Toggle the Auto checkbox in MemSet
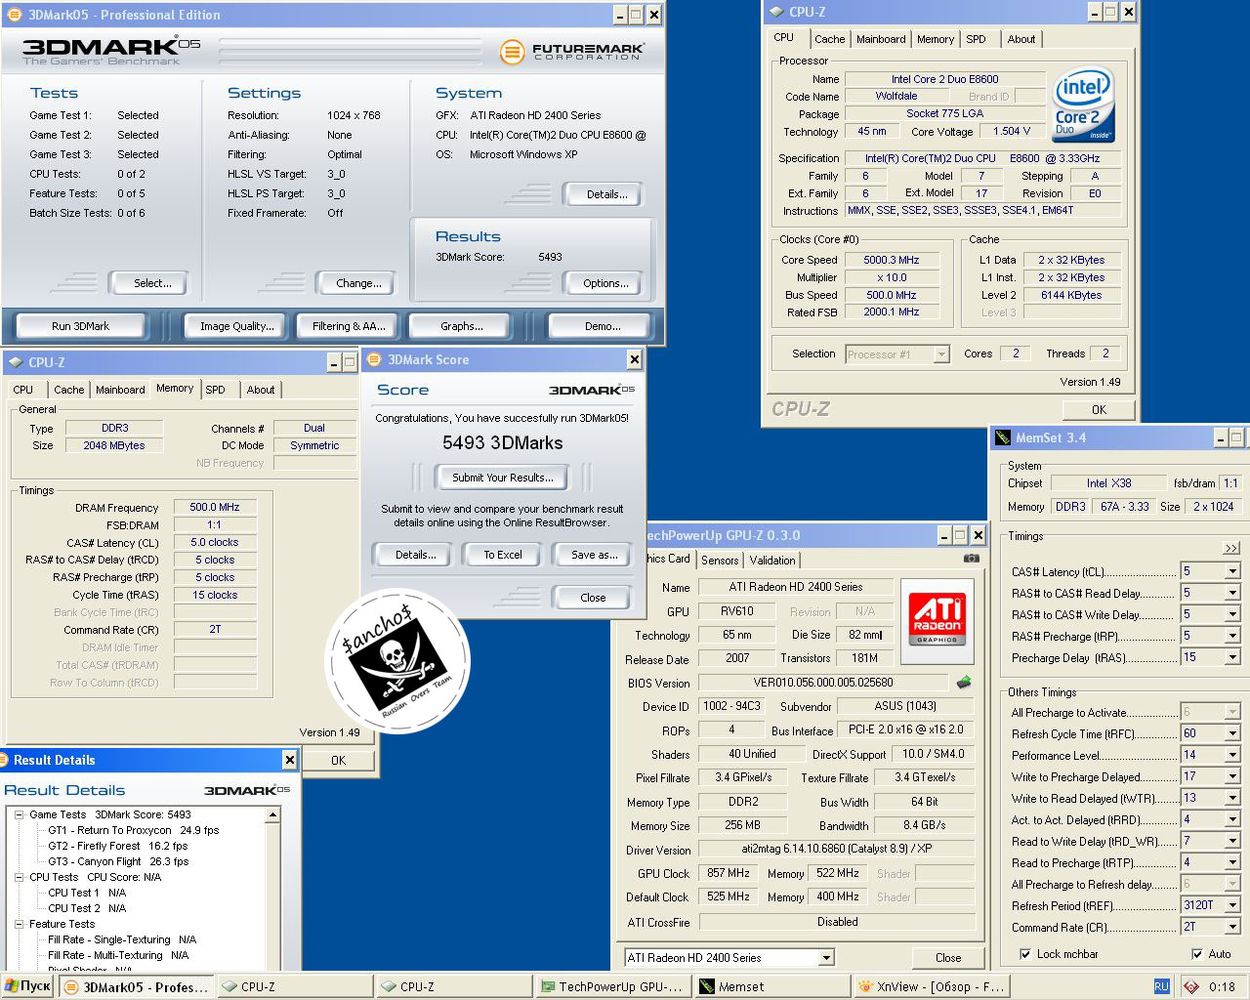Viewport: 1250px width, 1000px height. (1197, 954)
